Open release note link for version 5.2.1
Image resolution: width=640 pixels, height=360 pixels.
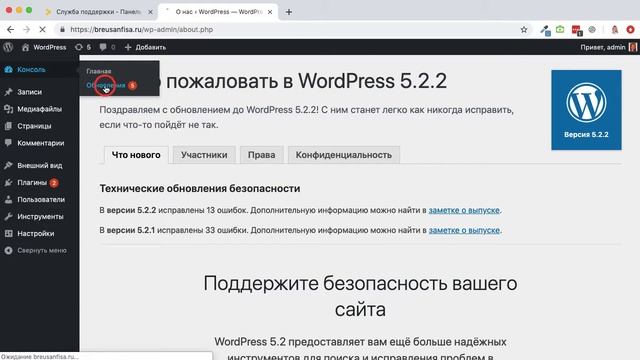point(464,230)
